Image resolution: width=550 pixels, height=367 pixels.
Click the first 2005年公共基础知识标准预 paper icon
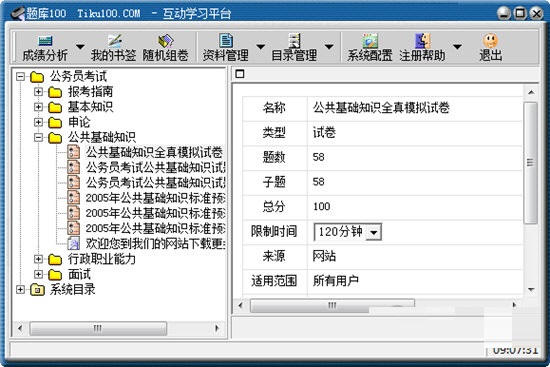click(73, 198)
